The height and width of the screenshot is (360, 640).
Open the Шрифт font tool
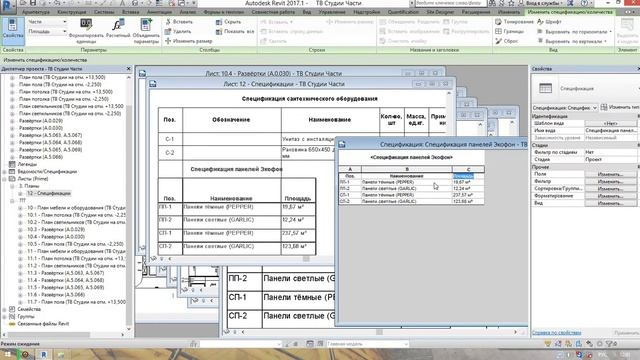[549, 22]
